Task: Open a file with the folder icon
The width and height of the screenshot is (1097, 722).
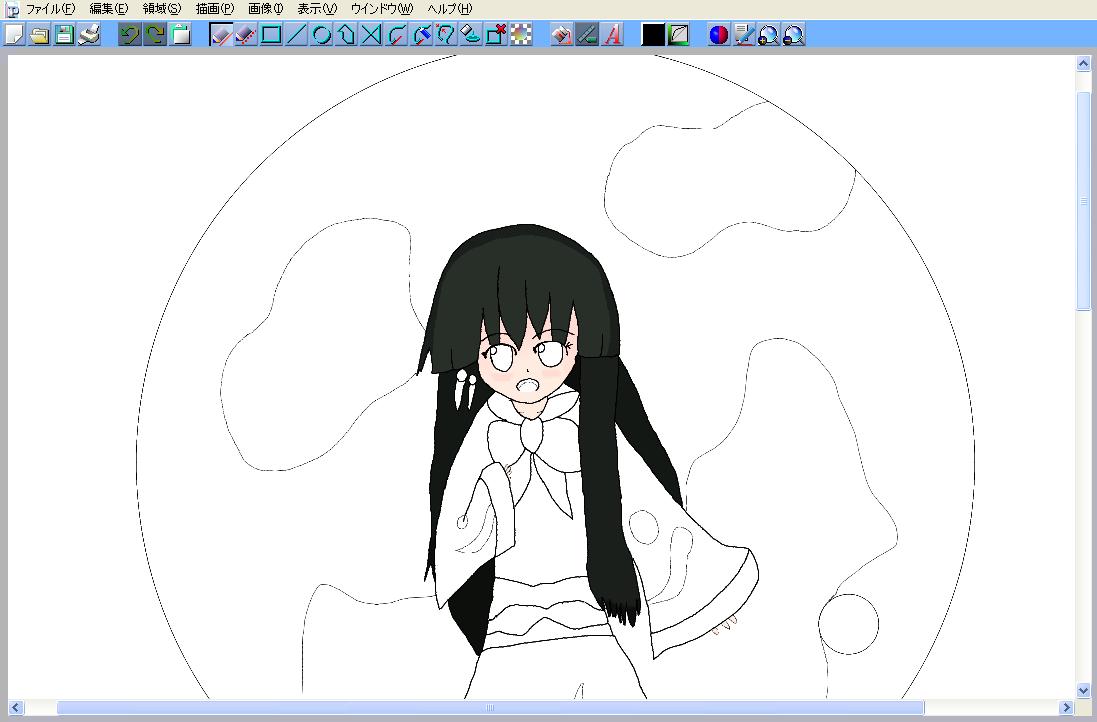Action: pos(40,34)
